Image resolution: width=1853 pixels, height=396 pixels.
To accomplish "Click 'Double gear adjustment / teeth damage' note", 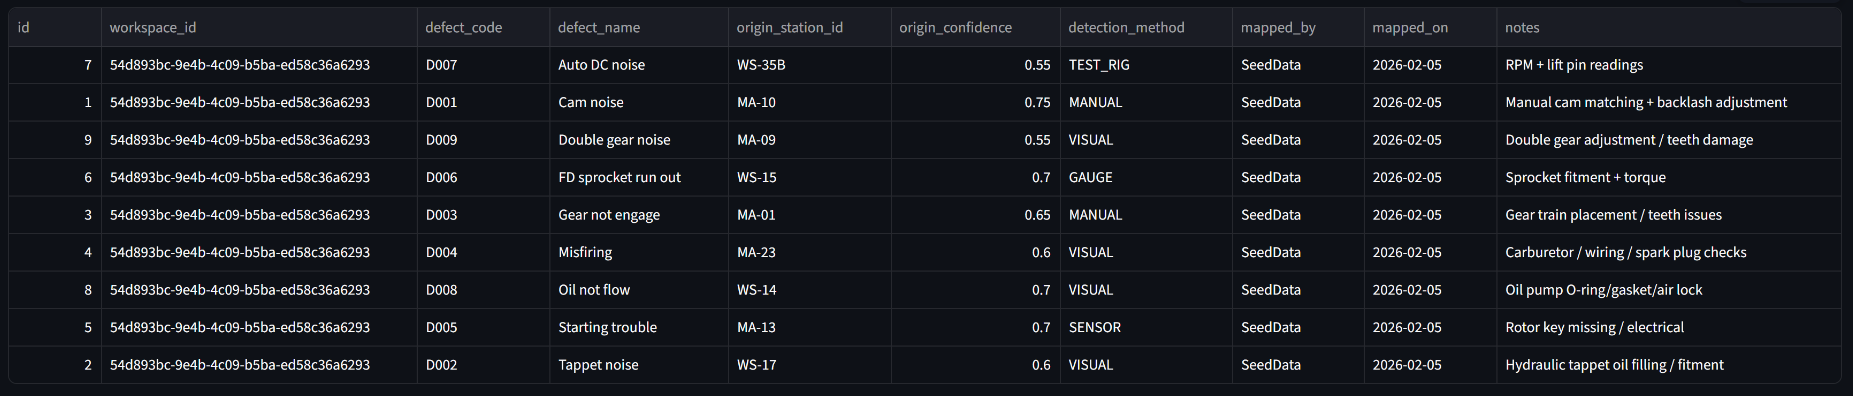I will pyautogui.click(x=1669, y=140).
